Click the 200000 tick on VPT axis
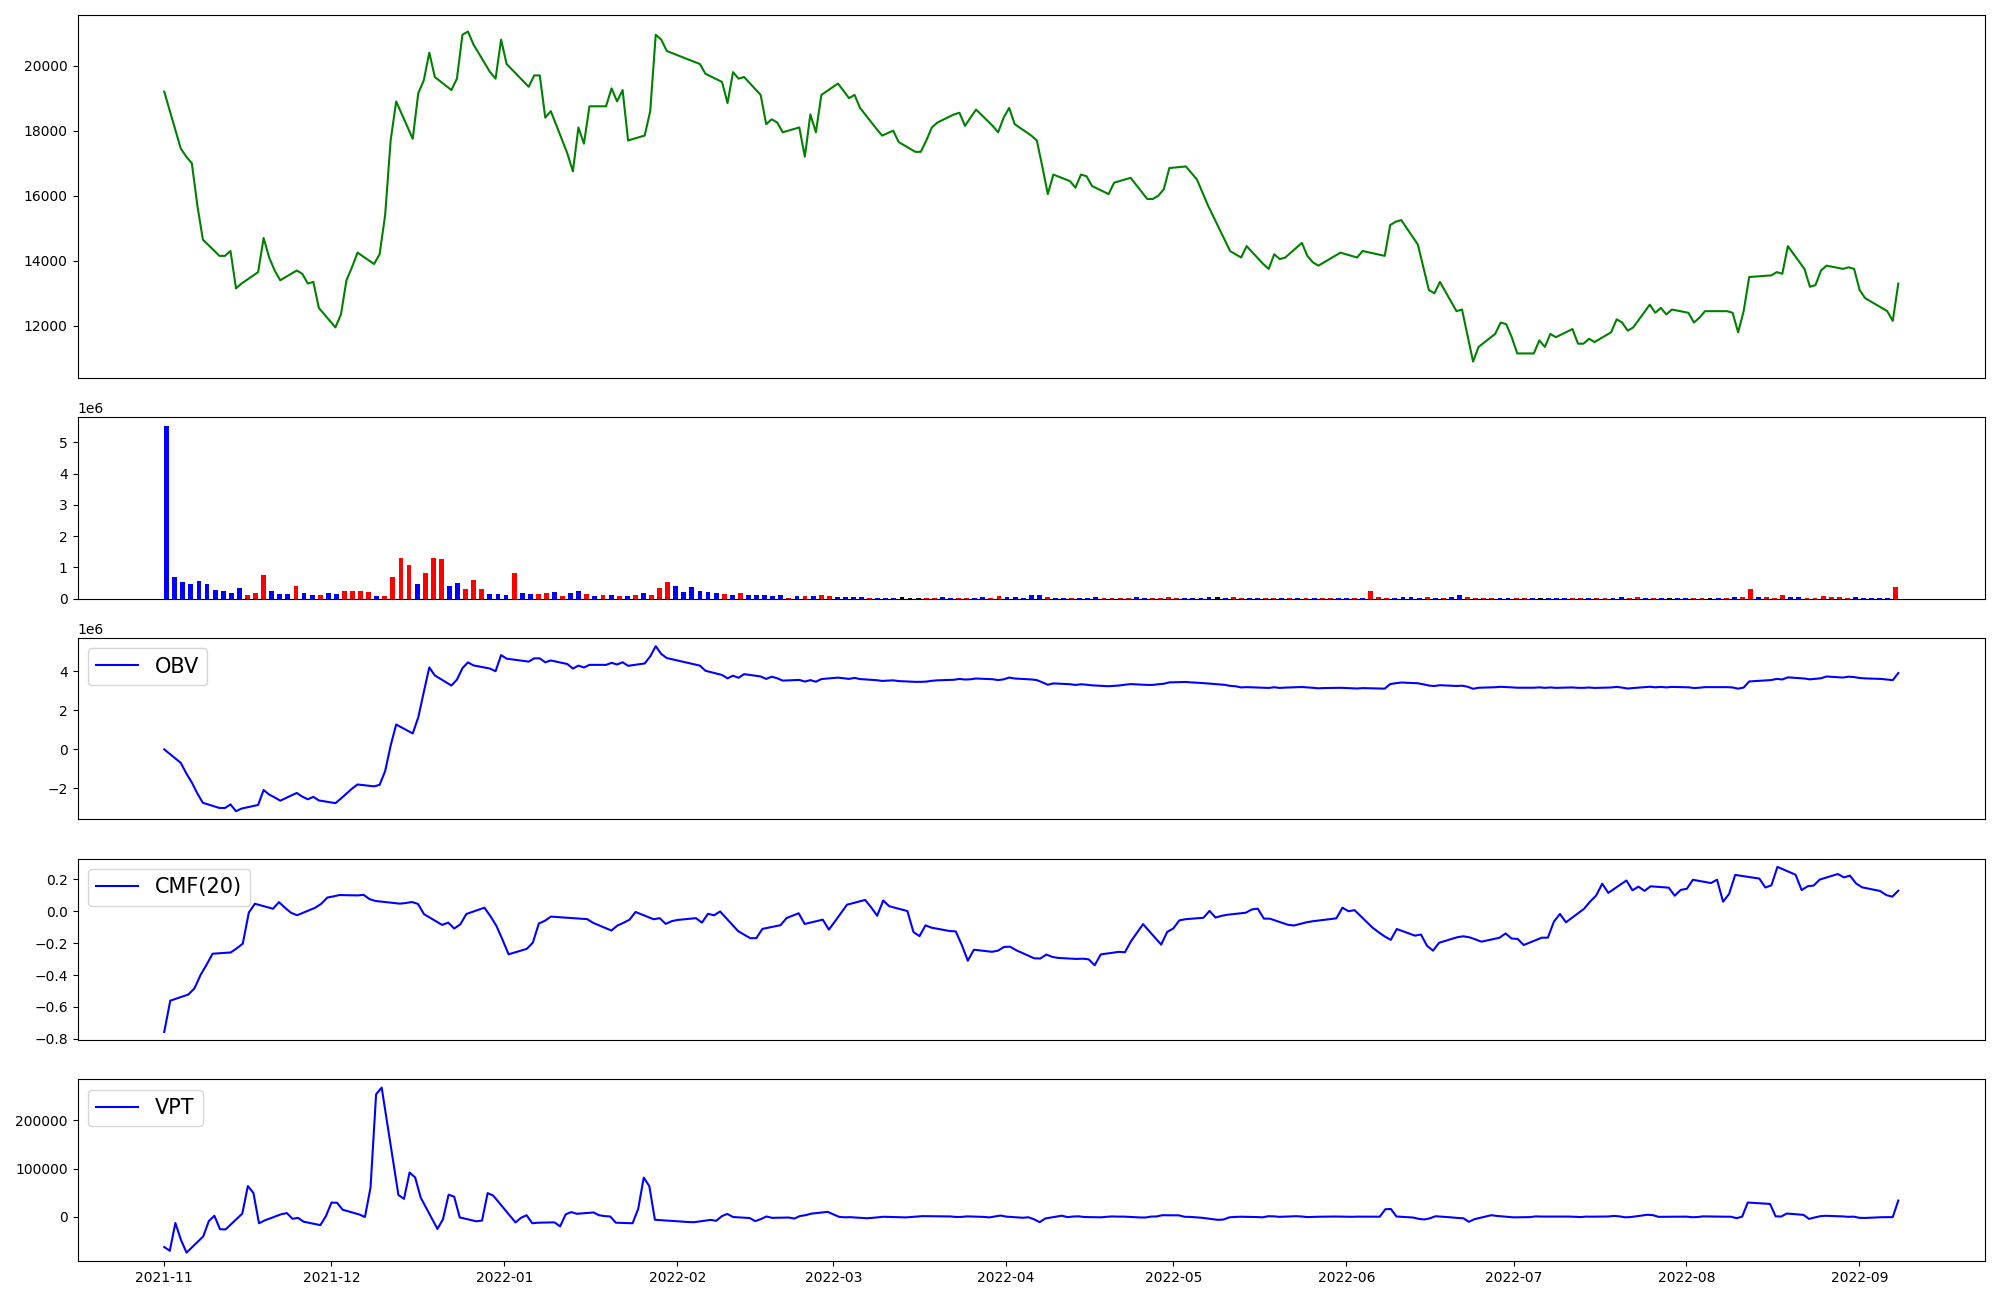The height and width of the screenshot is (1300, 2000). [41, 1121]
